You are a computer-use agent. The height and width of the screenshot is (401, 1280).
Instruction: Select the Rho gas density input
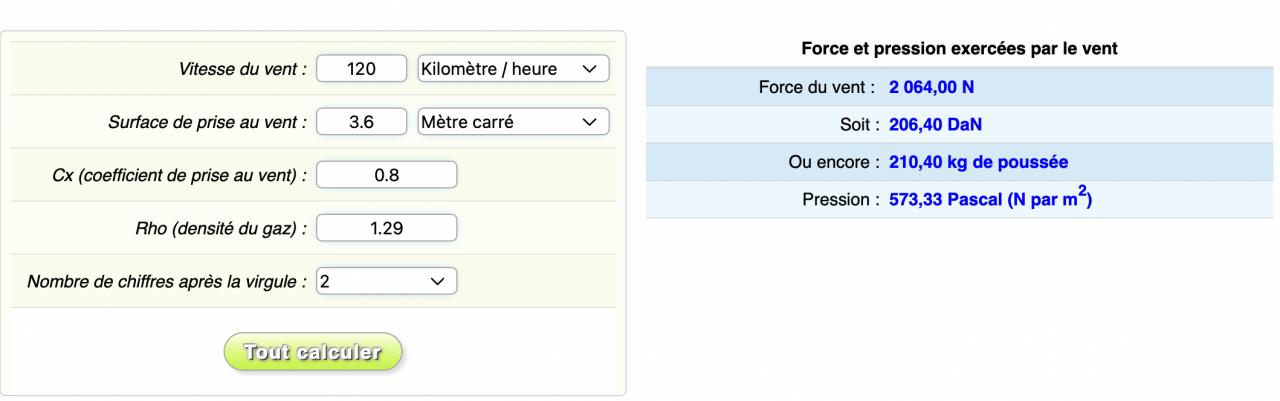[386, 228]
